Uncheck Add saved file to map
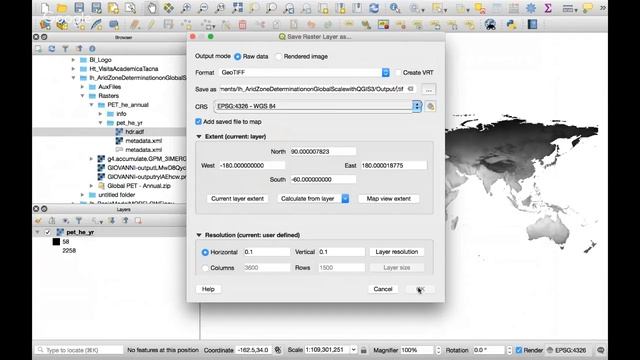The image size is (640, 360). click(198, 122)
